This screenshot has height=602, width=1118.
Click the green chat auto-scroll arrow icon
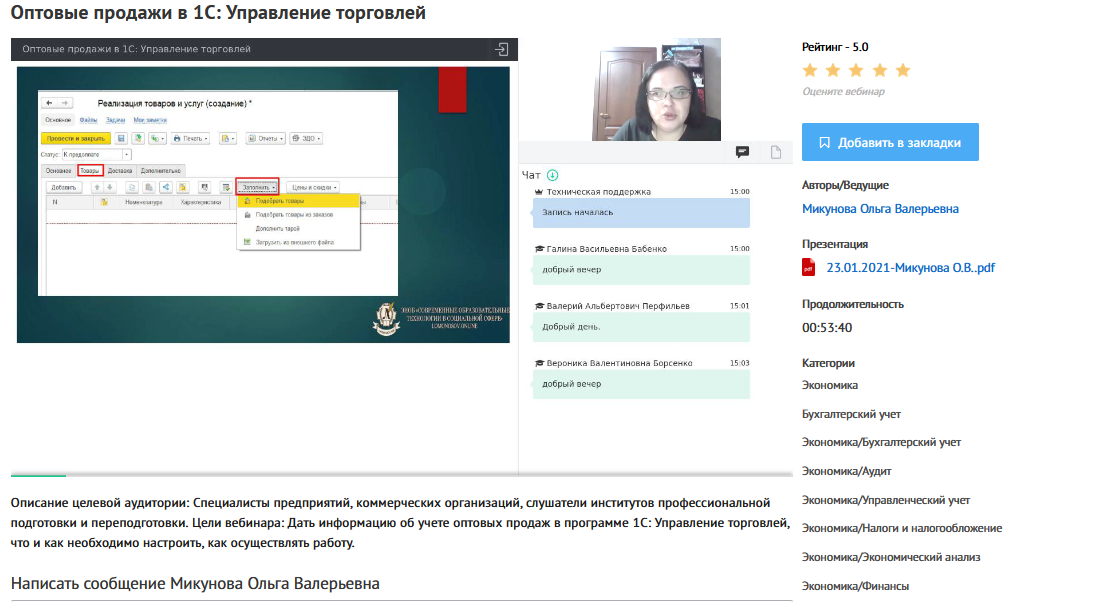pos(553,175)
